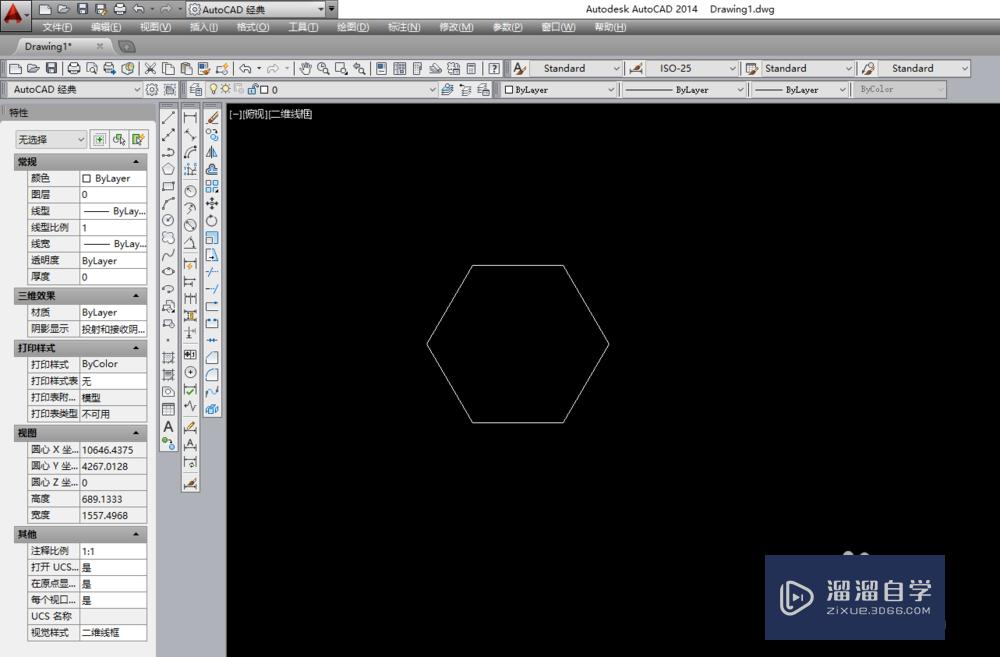Open the Layer Properties Manager
Viewport: 1000px width, 657px height.
pos(194,89)
